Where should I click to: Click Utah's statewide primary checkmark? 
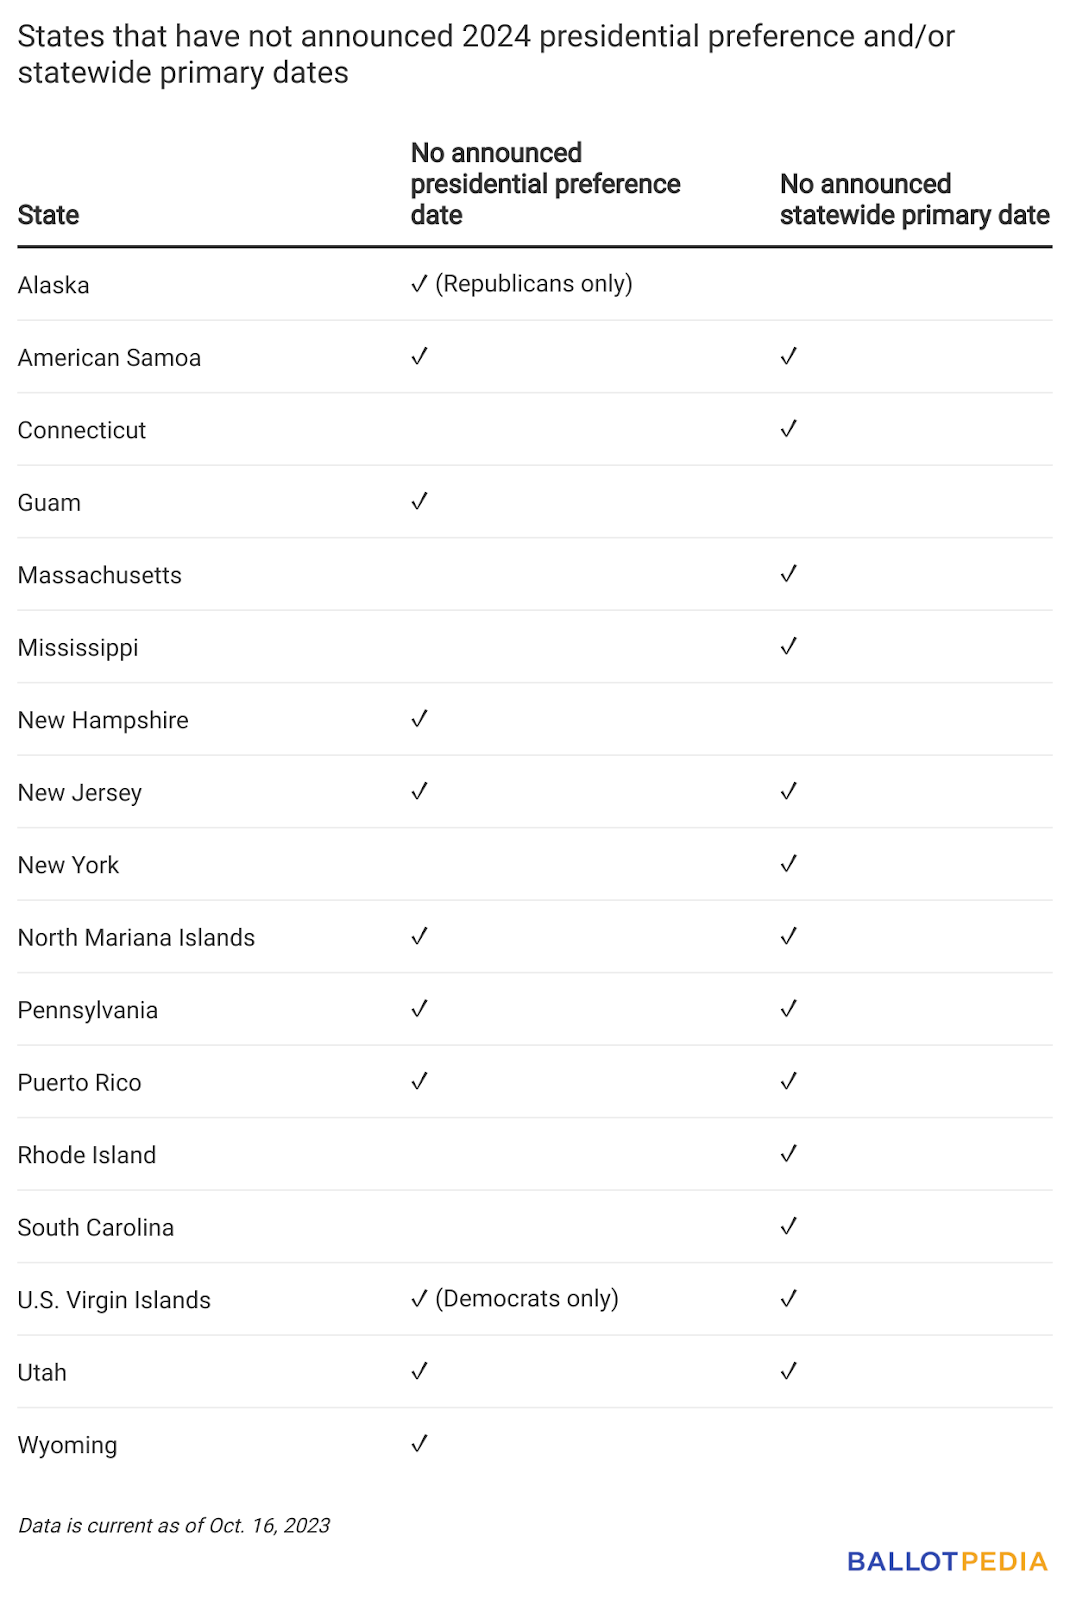(x=789, y=1371)
